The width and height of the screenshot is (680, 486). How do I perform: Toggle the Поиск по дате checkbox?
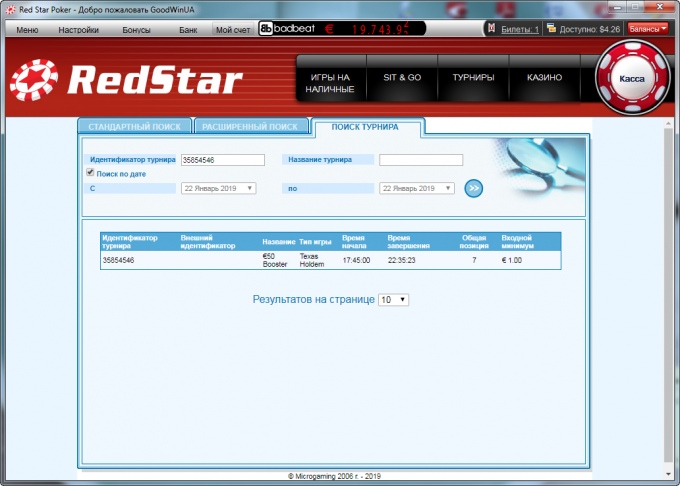90,173
